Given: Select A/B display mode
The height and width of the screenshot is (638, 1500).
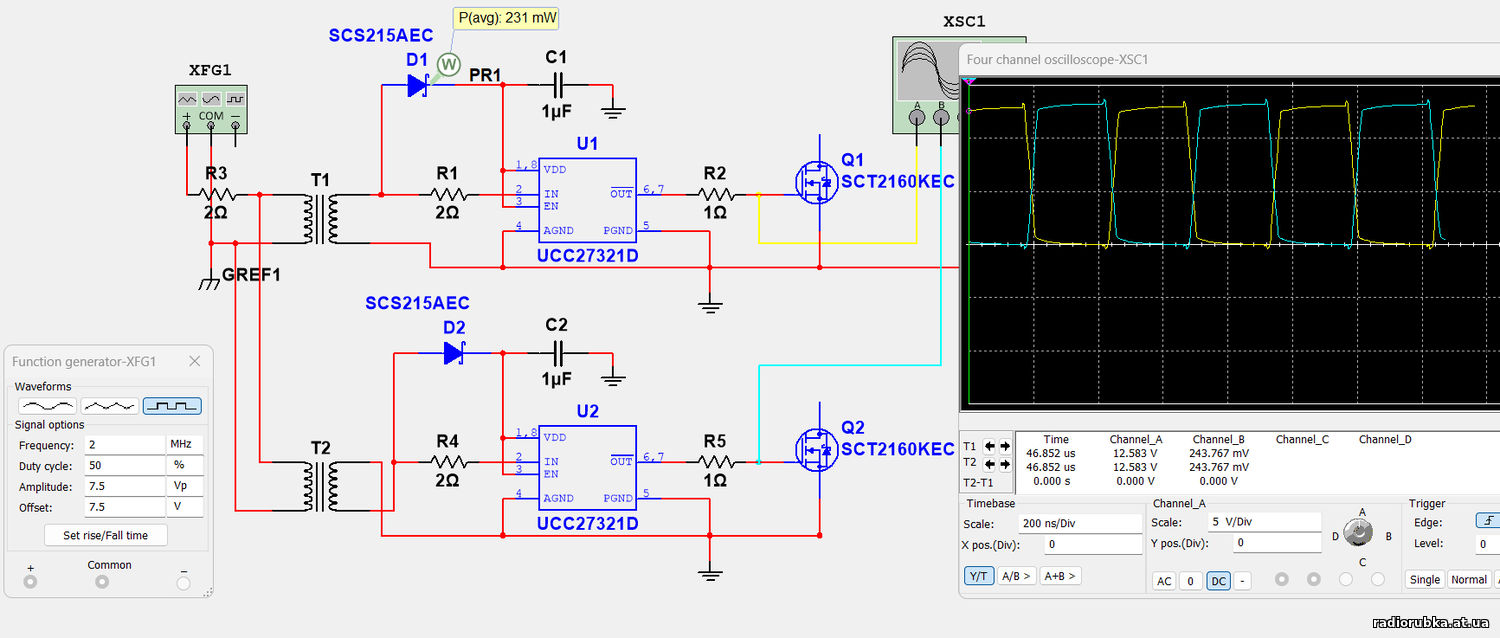Looking at the screenshot, I should point(1017,576).
